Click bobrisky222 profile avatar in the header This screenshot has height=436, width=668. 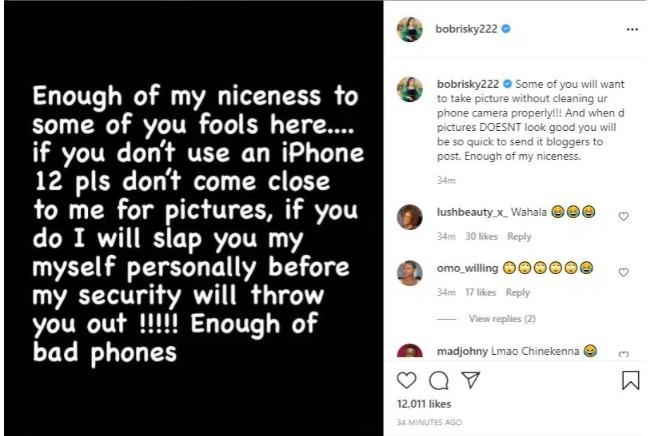pyautogui.click(x=411, y=29)
